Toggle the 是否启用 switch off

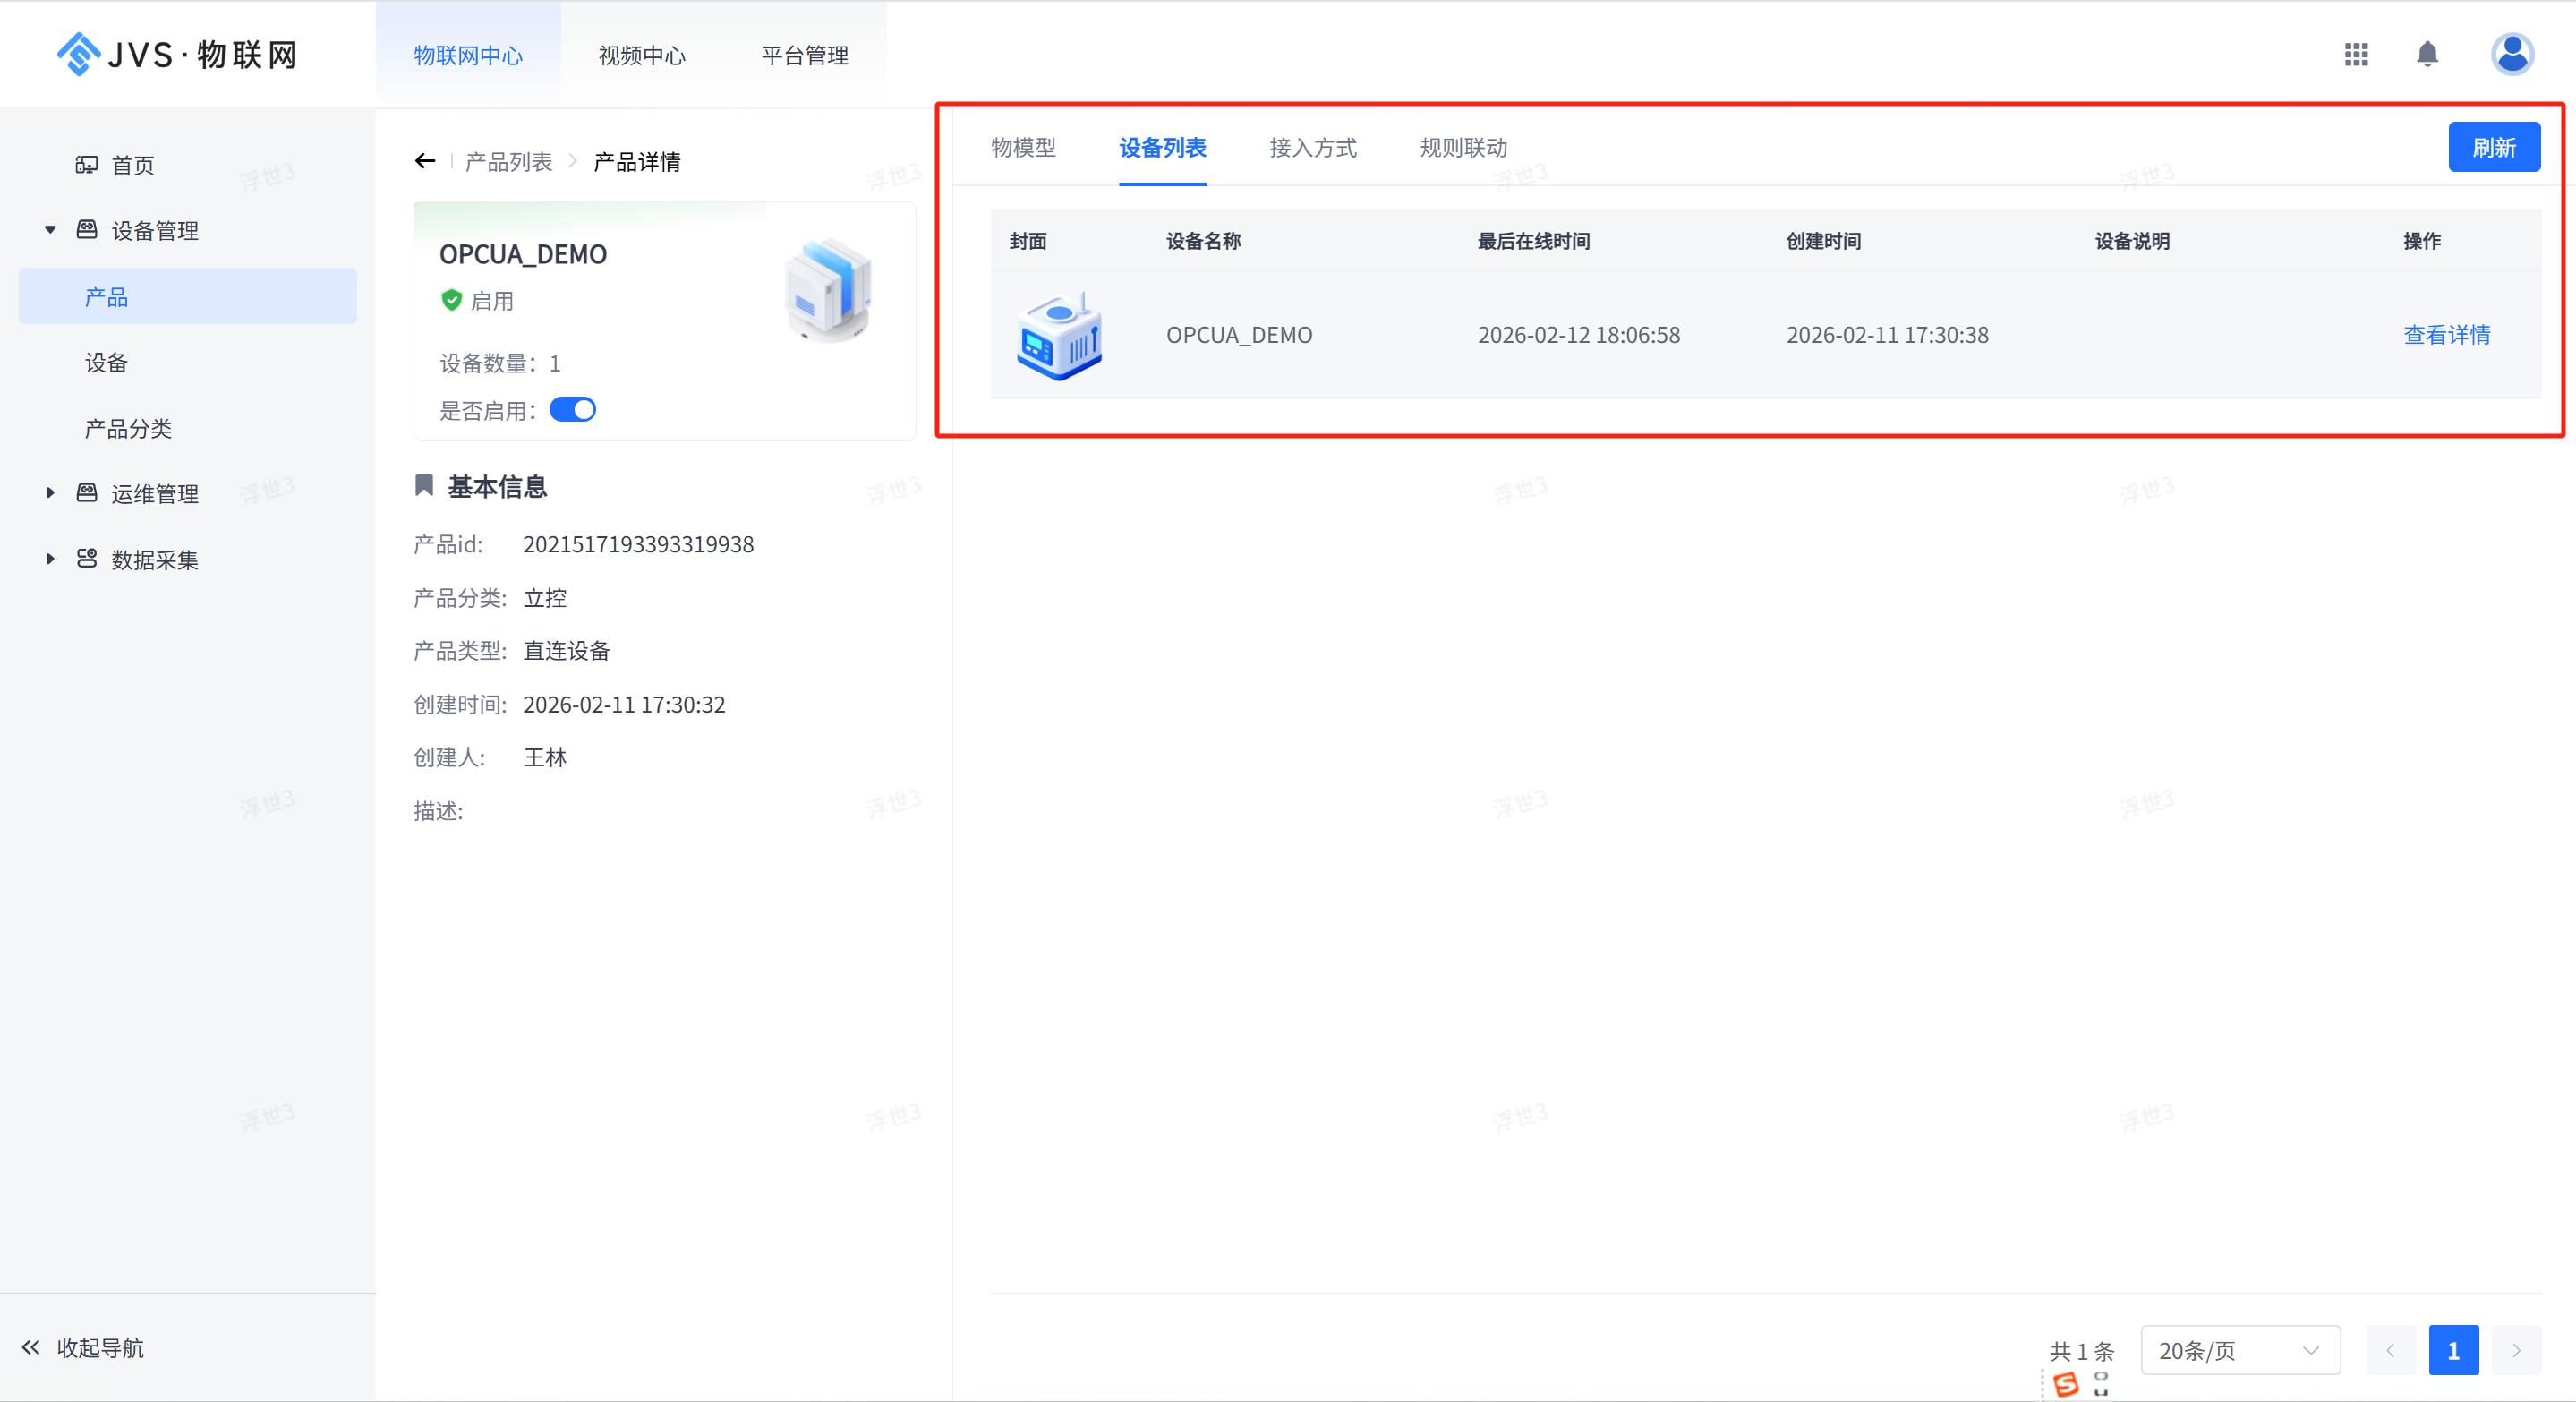572,410
